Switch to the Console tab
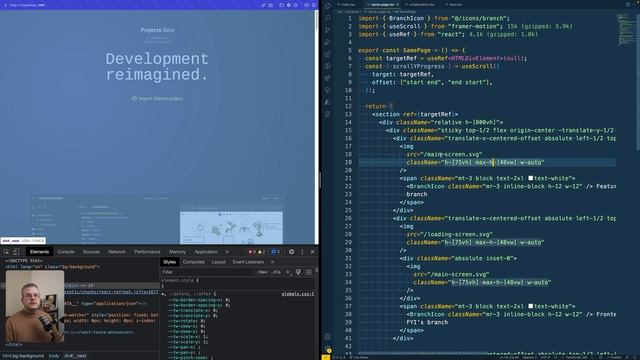 coord(66,252)
